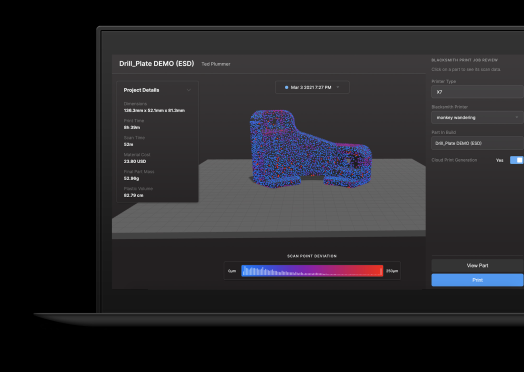
Task: Select the scanned drill plate 3D model
Action: 310,149
